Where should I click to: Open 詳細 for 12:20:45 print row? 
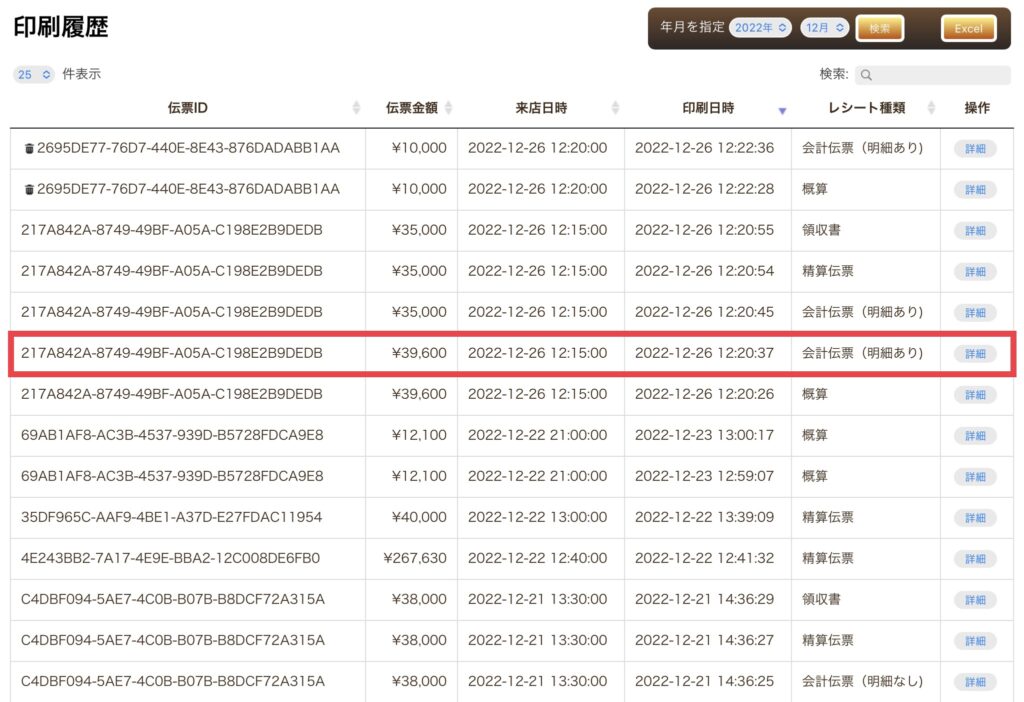(976, 313)
